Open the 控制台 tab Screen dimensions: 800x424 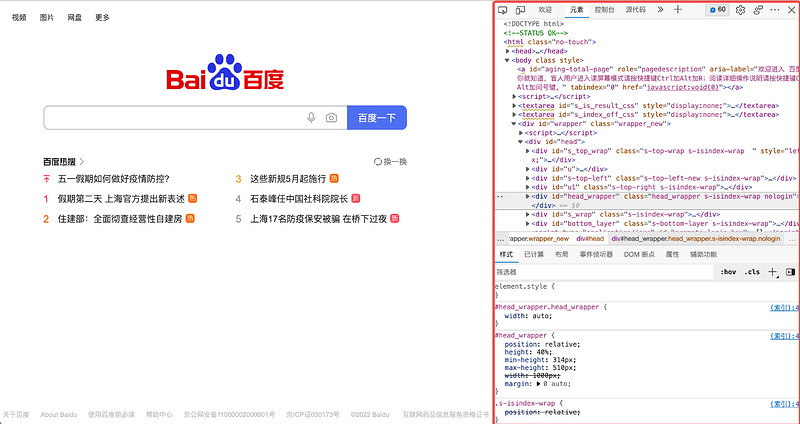[x=605, y=10]
